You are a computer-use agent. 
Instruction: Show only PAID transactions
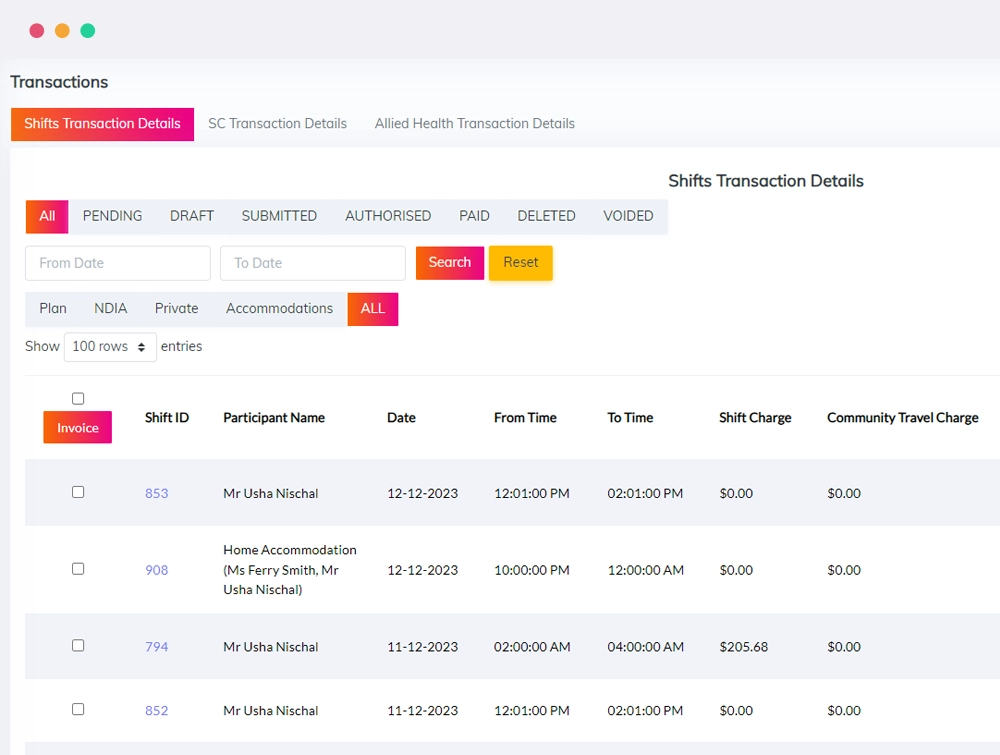click(474, 216)
